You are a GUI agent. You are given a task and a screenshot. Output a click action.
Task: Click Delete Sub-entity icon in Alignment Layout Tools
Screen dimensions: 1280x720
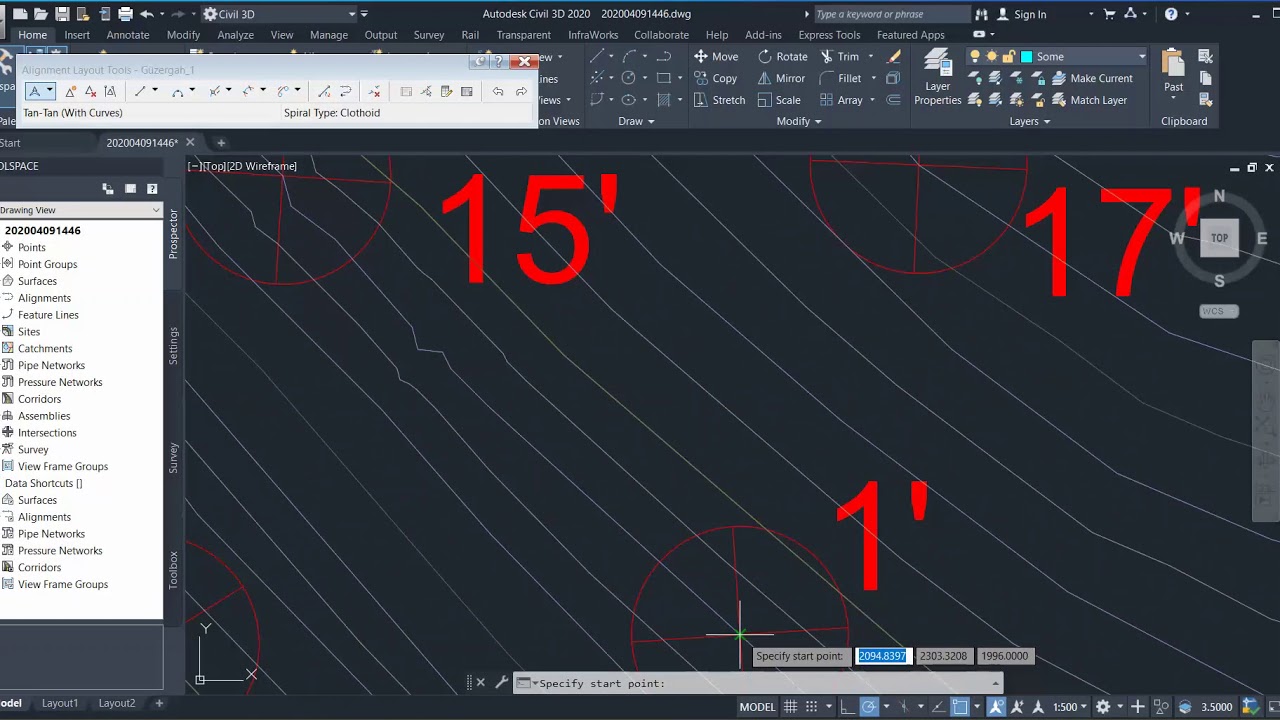(x=374, y=92)
